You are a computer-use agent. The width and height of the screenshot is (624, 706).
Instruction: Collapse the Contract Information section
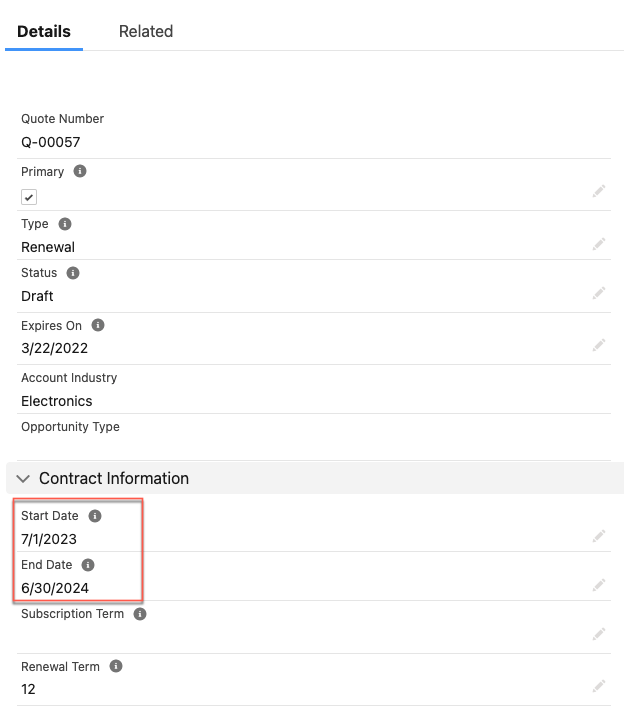[x=24, y=479]
